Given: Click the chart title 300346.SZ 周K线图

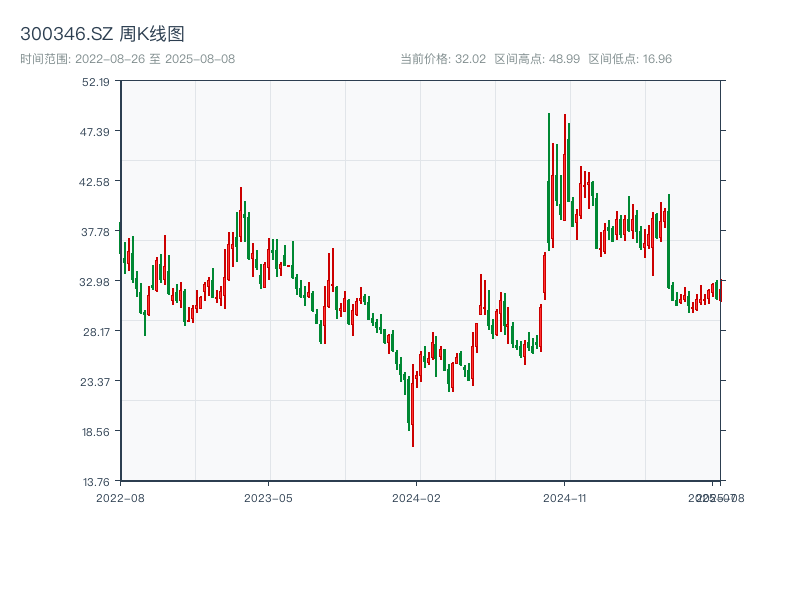Looking at the screenshot, I should pyautogui.click(x=102, y=35).
